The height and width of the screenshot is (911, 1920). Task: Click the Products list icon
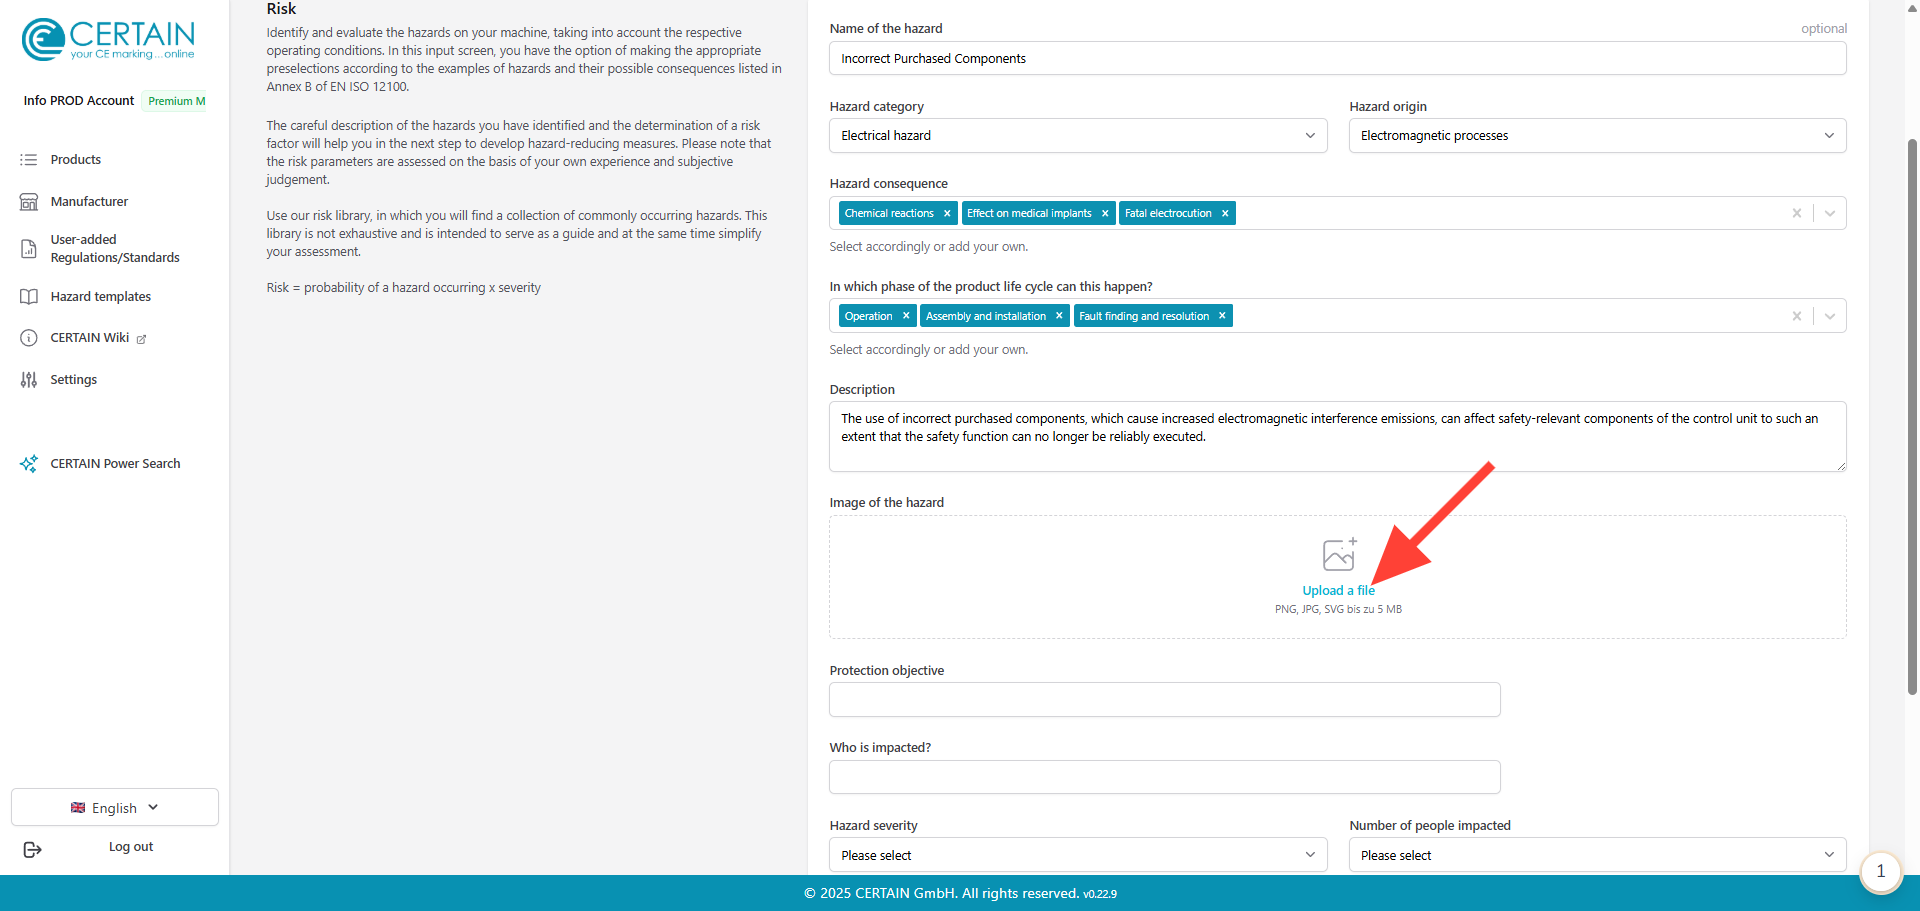coord(29,160)
